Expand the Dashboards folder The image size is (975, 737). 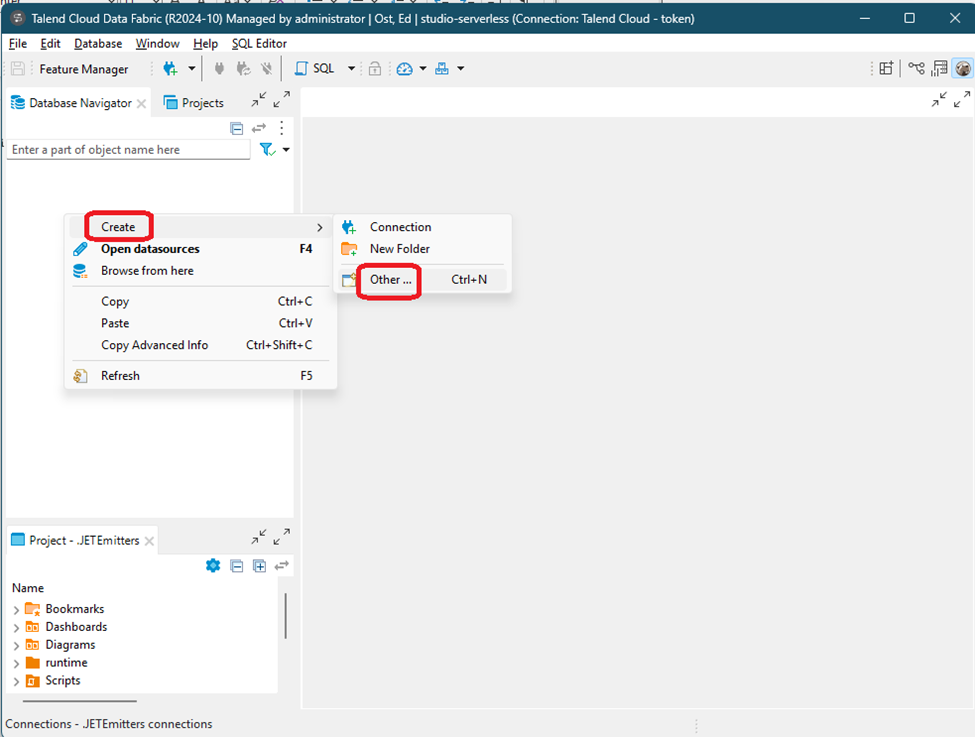[x=16, y=628]
